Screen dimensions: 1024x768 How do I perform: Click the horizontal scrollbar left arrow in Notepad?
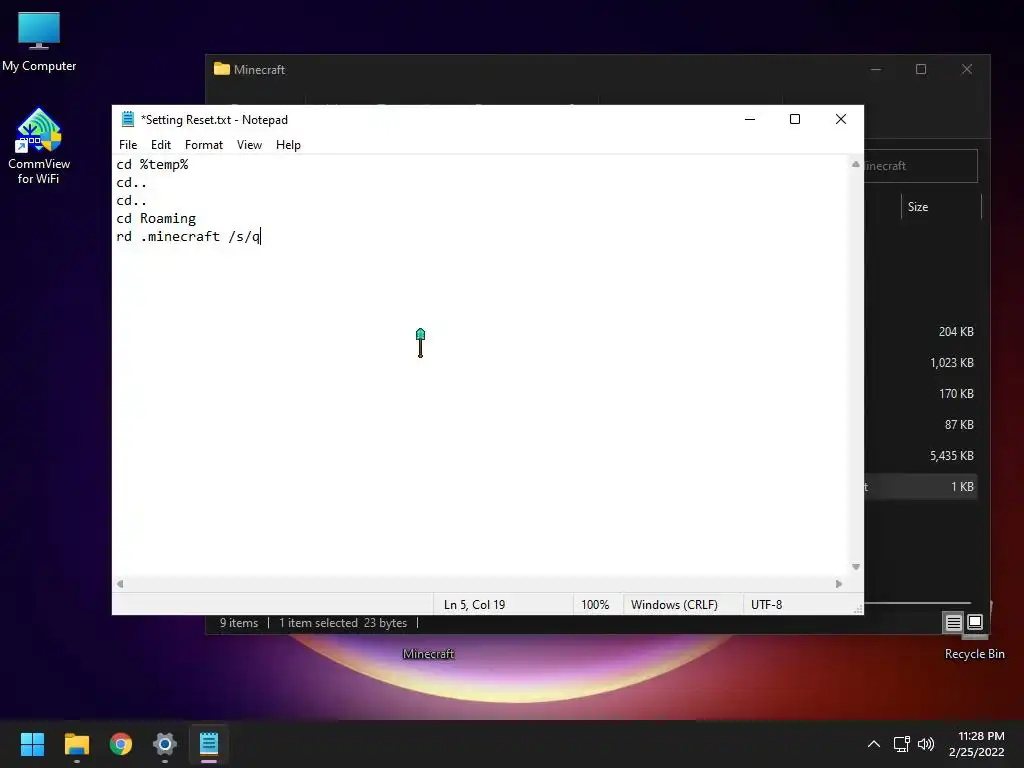point(120,584)
